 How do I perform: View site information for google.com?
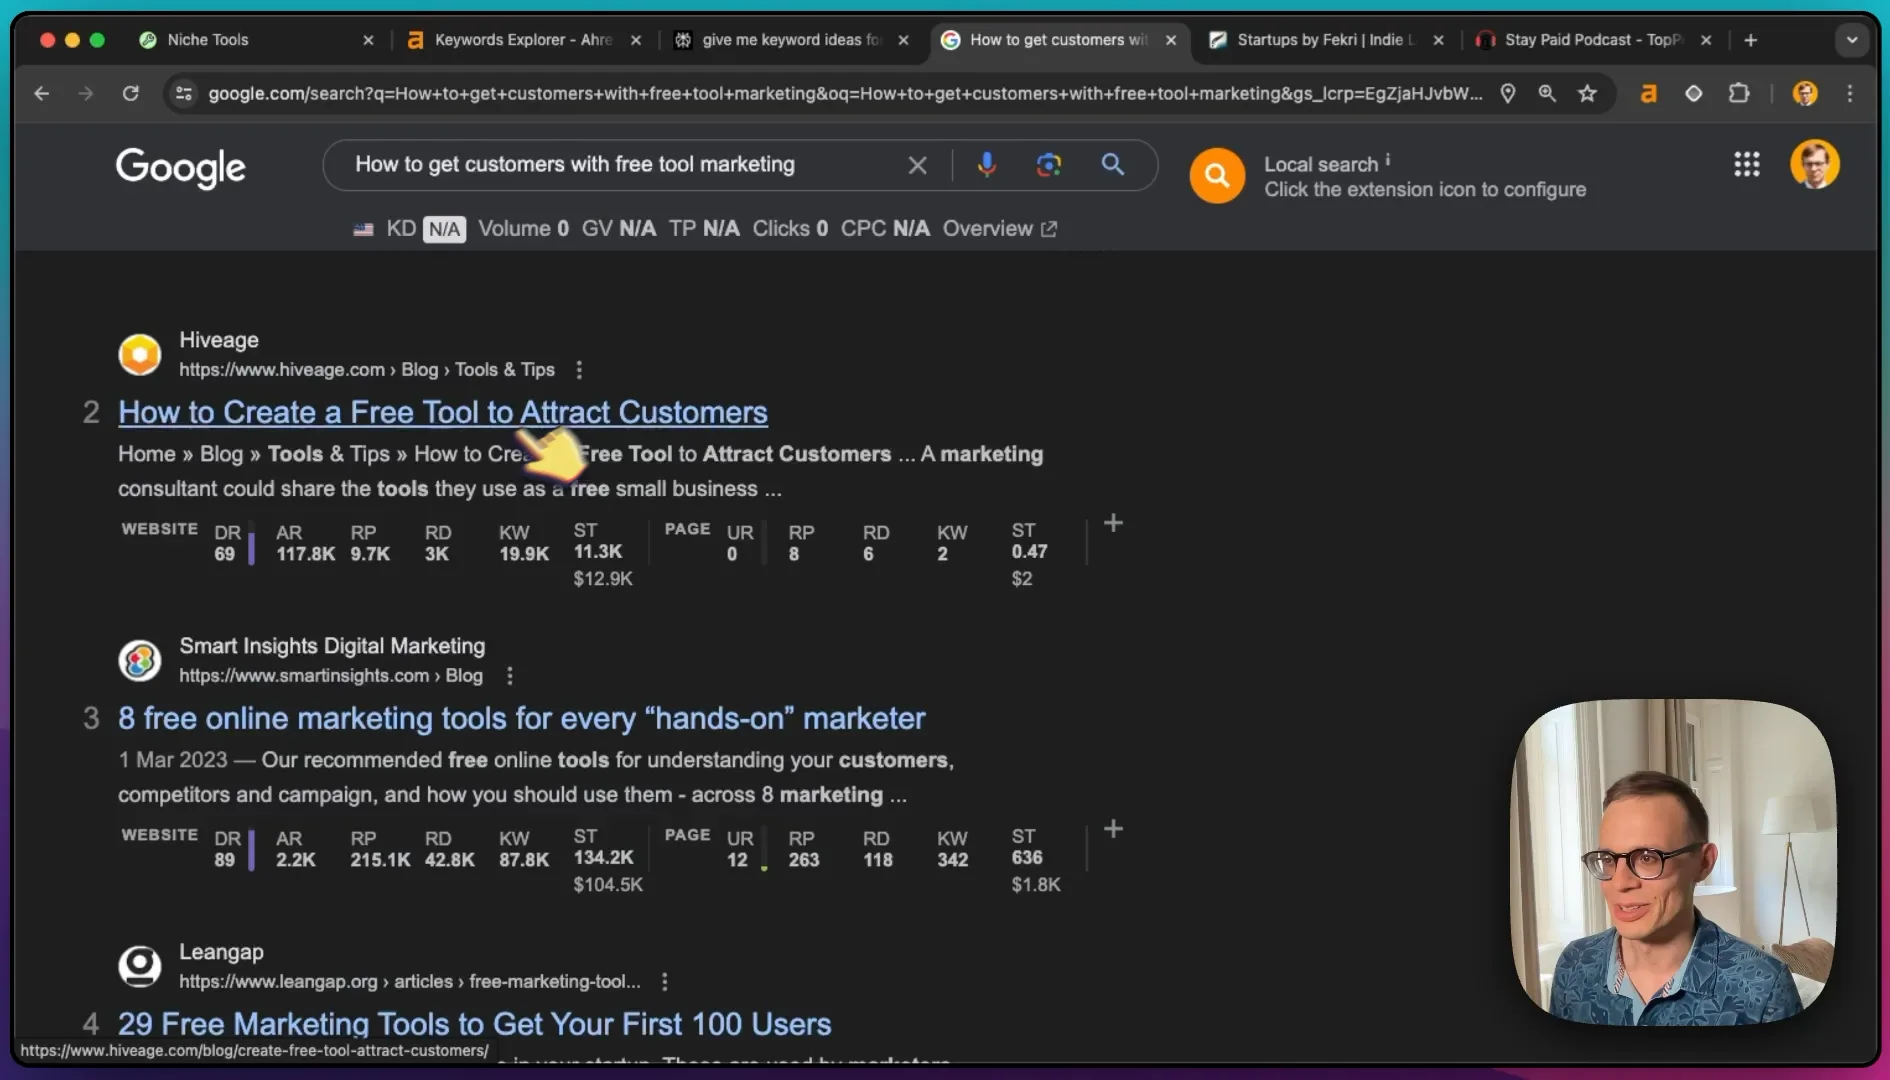tap(183, 93)
